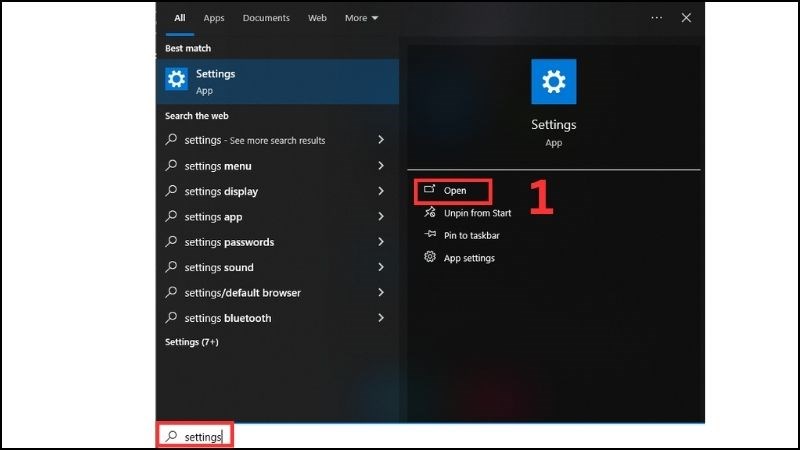Click the Settings gear icon in Best match
Image resolution: width=800 pixels, height=450 pixels.
tap(177, 79)
